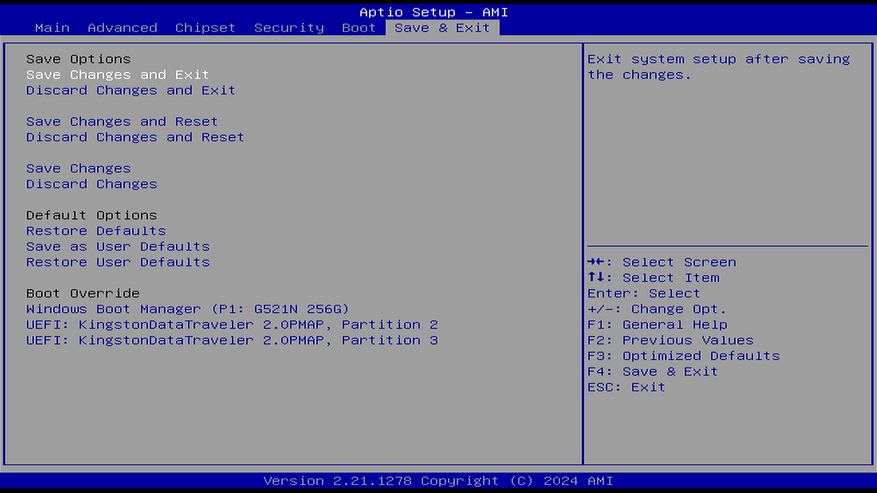The width and height of the screenshot is (877, 493).
Task: Click the 'F4: Save & Exit' hint
Action: (x=653, y=372)
